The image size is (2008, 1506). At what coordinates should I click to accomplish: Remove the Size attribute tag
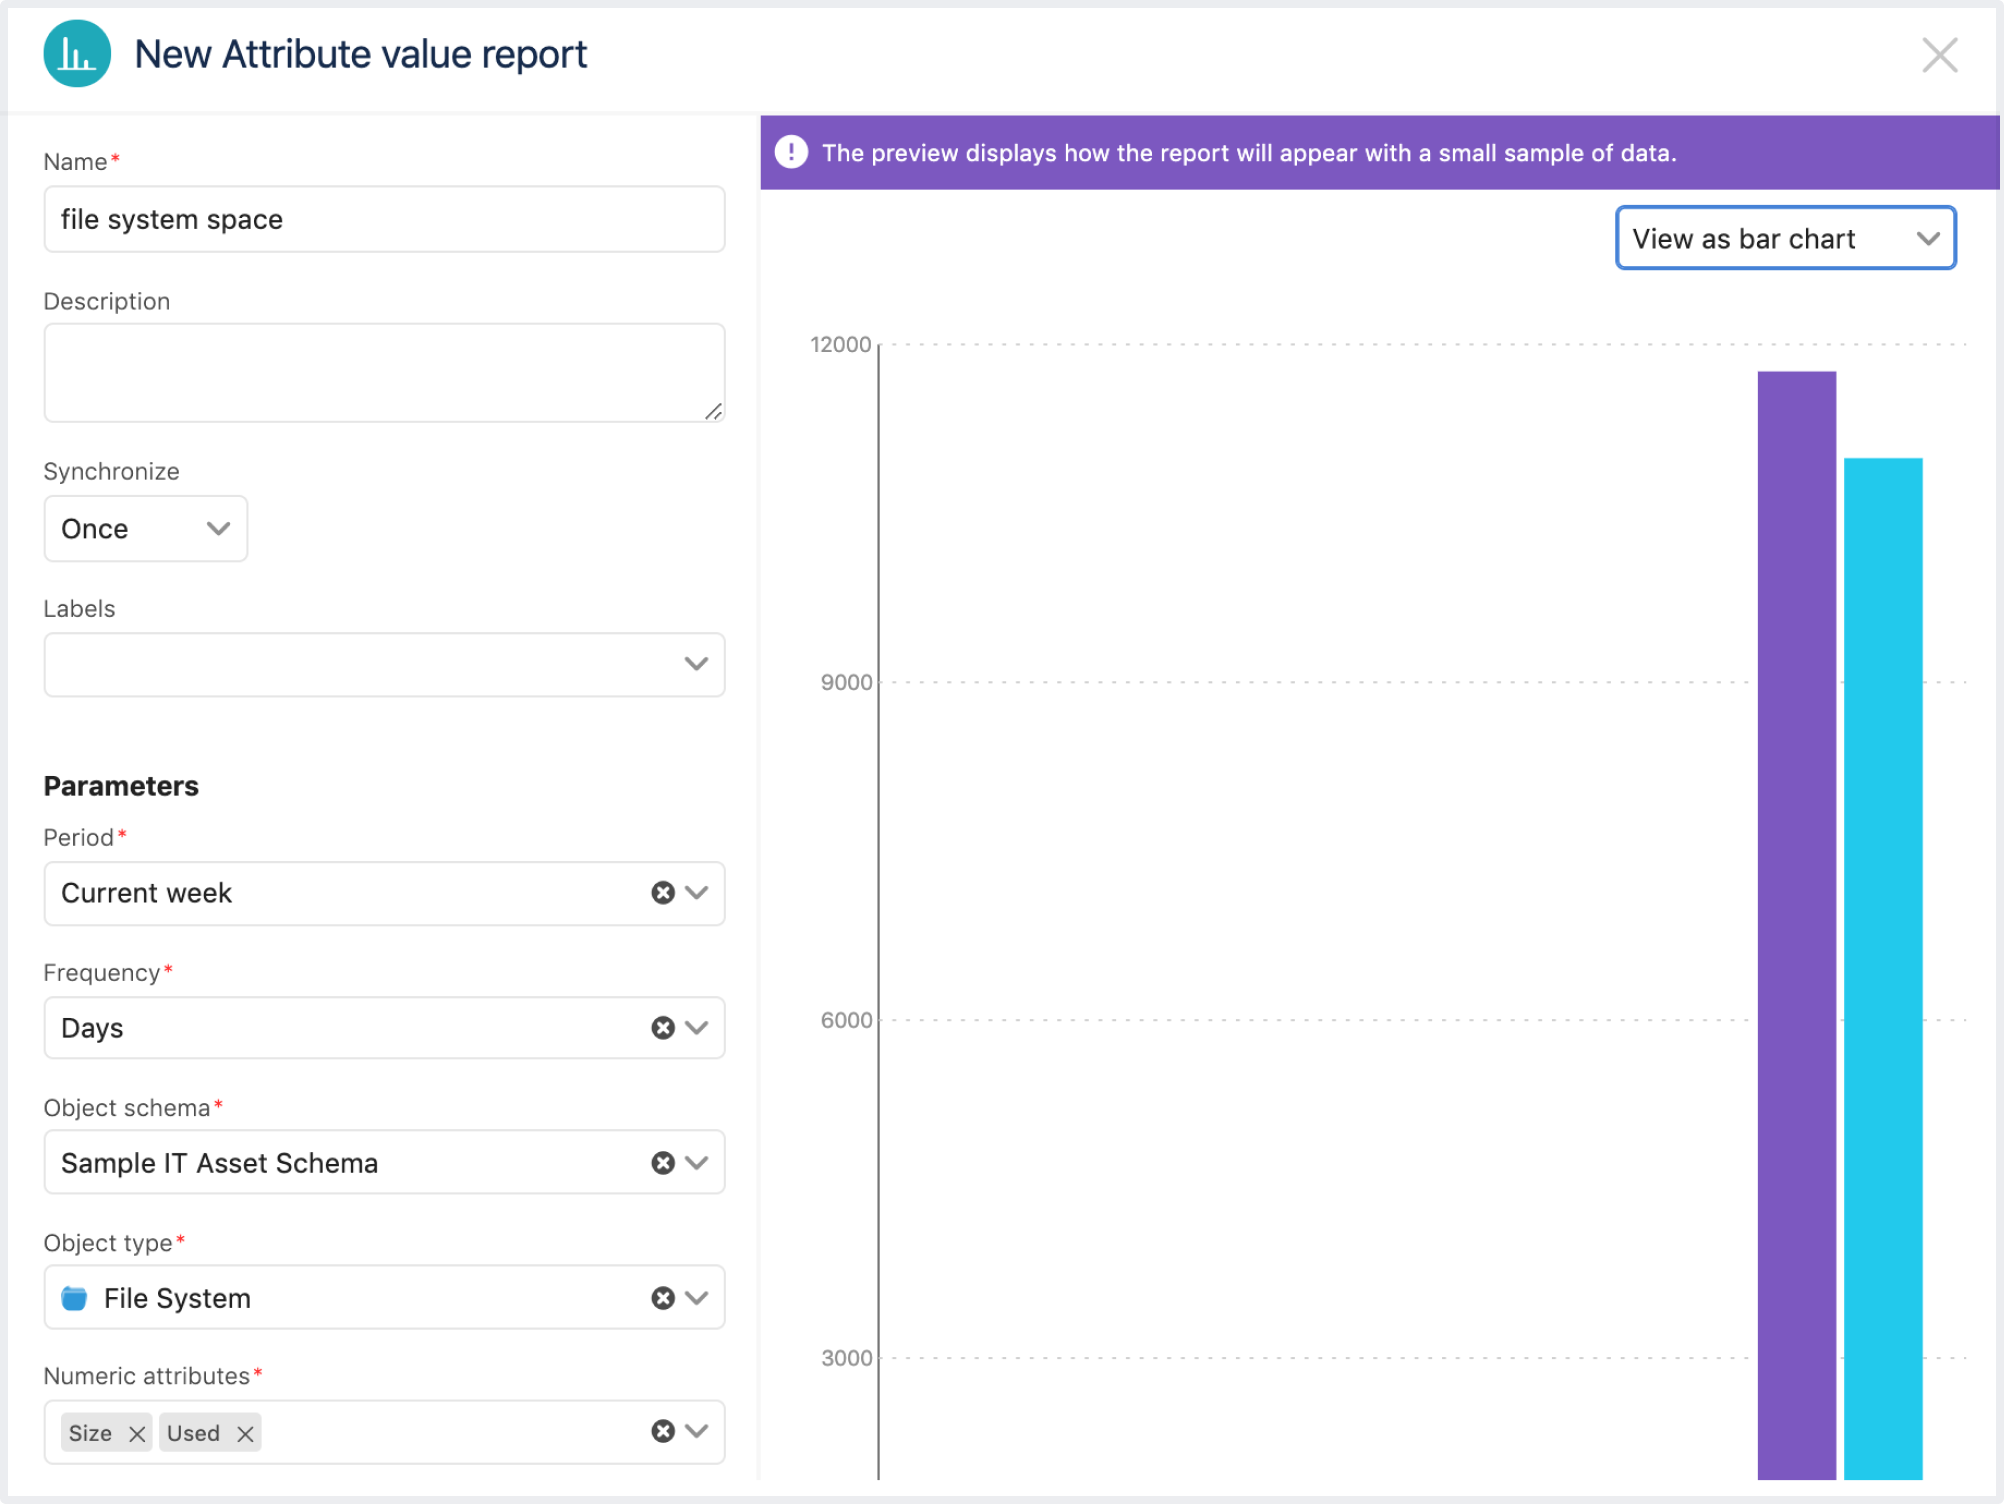coord(138,1435)
